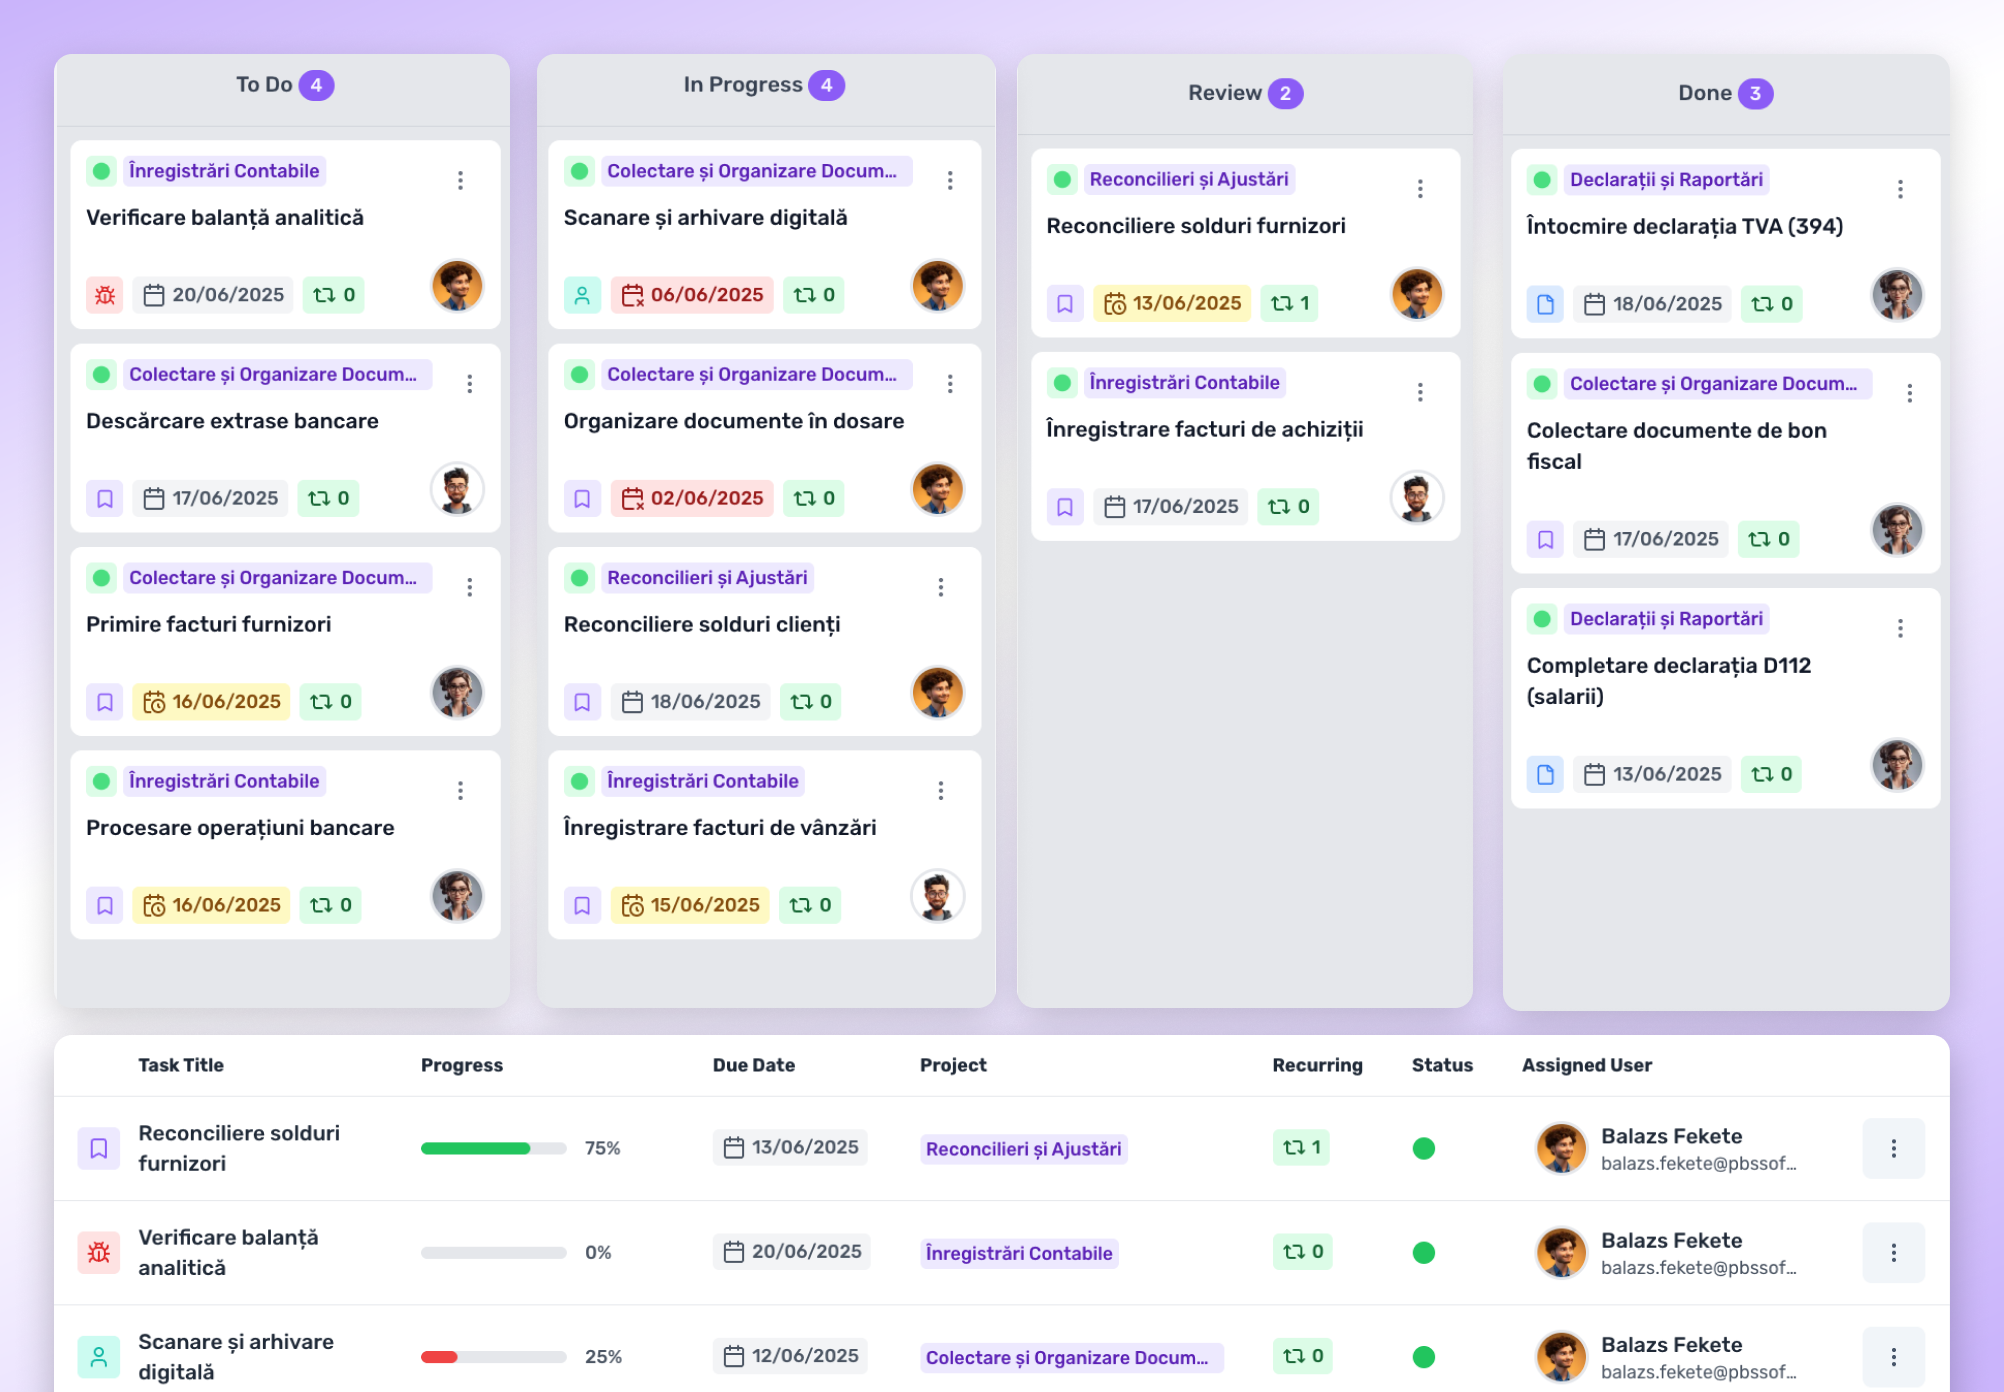Toggle status dot on Reconciliere solduri clienți card
Image resolution: width=2004 pixels, height=1392 pixels.
click(579, 578)
